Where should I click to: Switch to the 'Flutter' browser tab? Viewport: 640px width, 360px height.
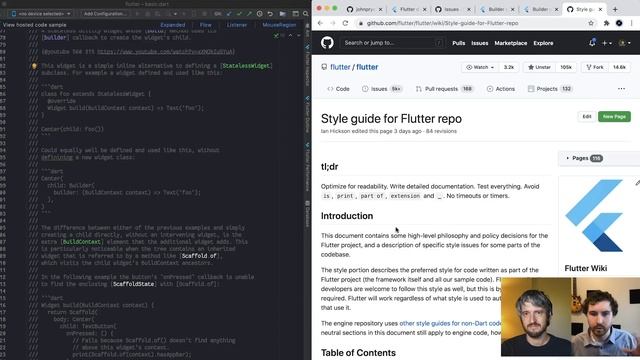tap(408, 9)
